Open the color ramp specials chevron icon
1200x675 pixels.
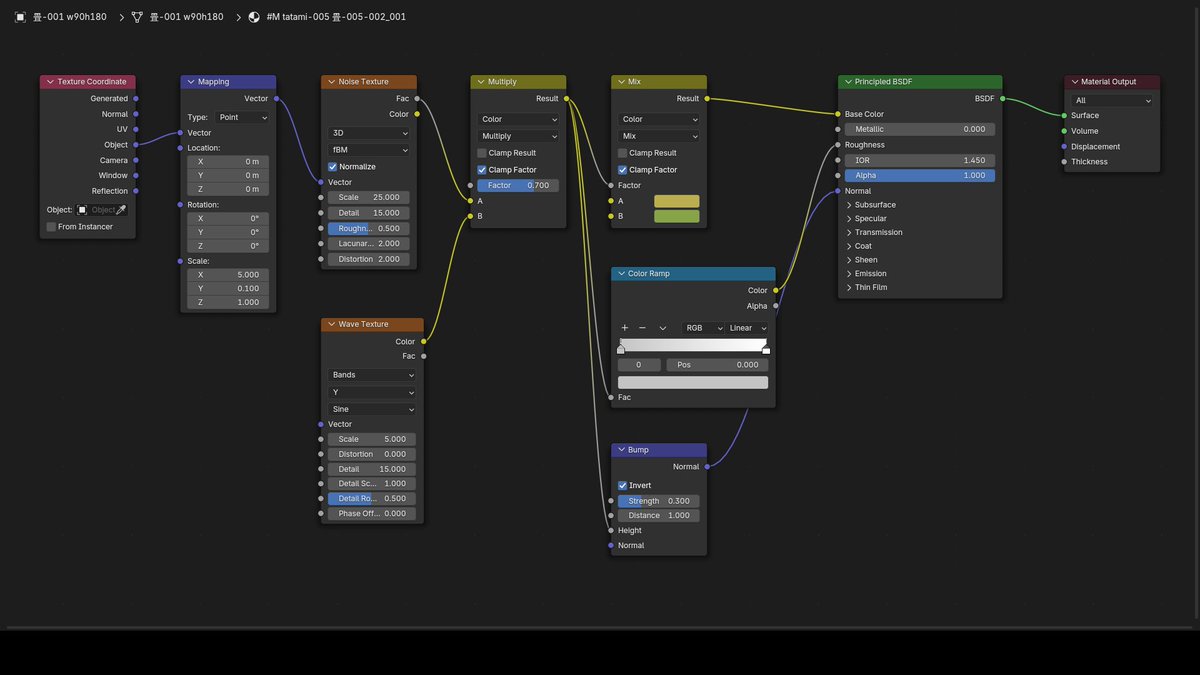click(663, 327)
